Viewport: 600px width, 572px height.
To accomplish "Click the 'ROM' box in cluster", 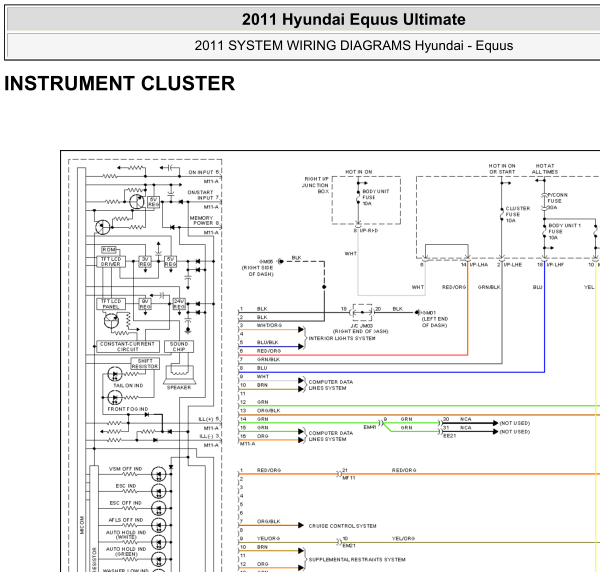I will coord(109,250).
